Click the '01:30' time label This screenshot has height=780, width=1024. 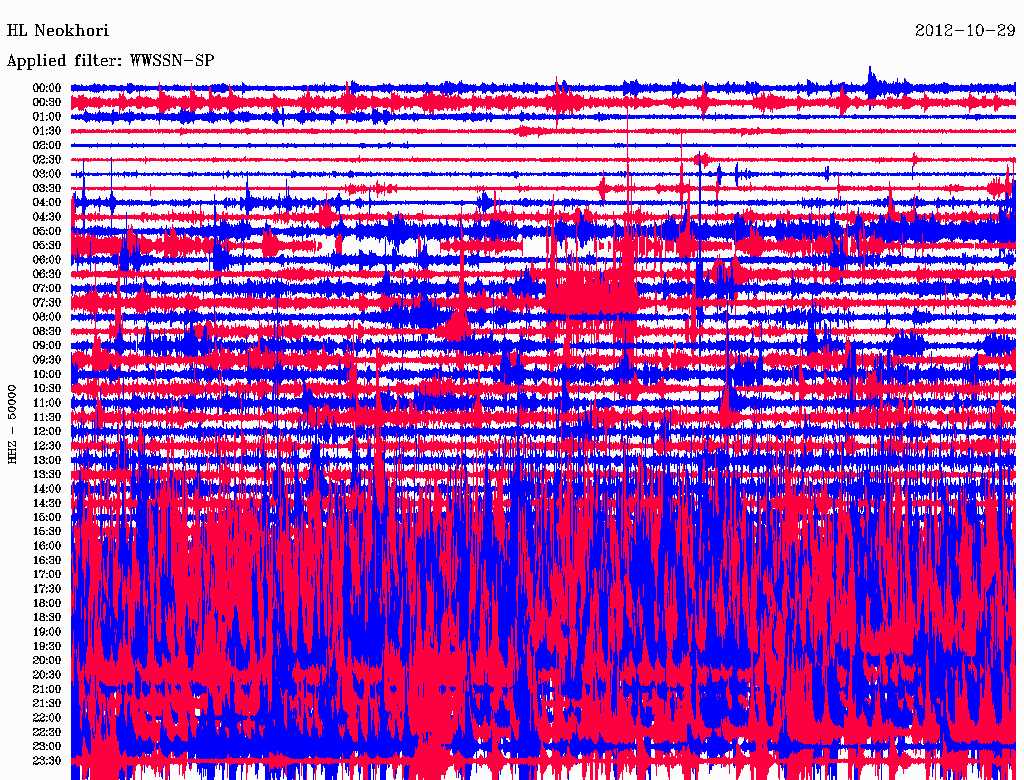coord(47,131)
